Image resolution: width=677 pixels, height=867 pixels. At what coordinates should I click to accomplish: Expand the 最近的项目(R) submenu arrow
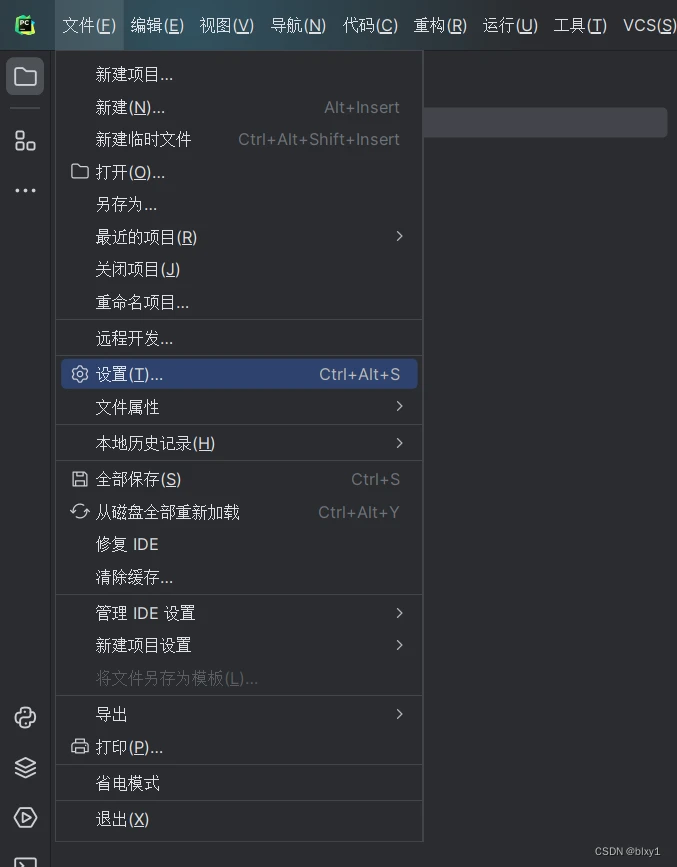tap(399, 237)
